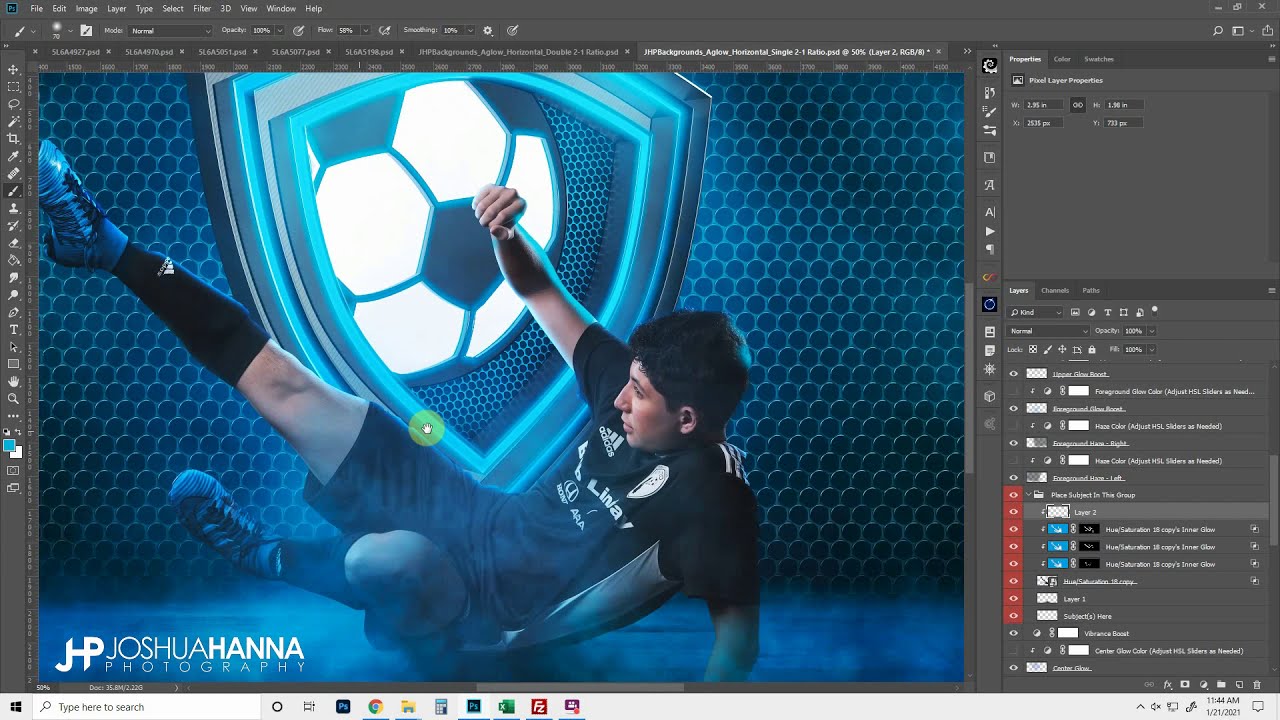Open the Image menu
This screenshot has height=720, width=1280.
point(87,8)
